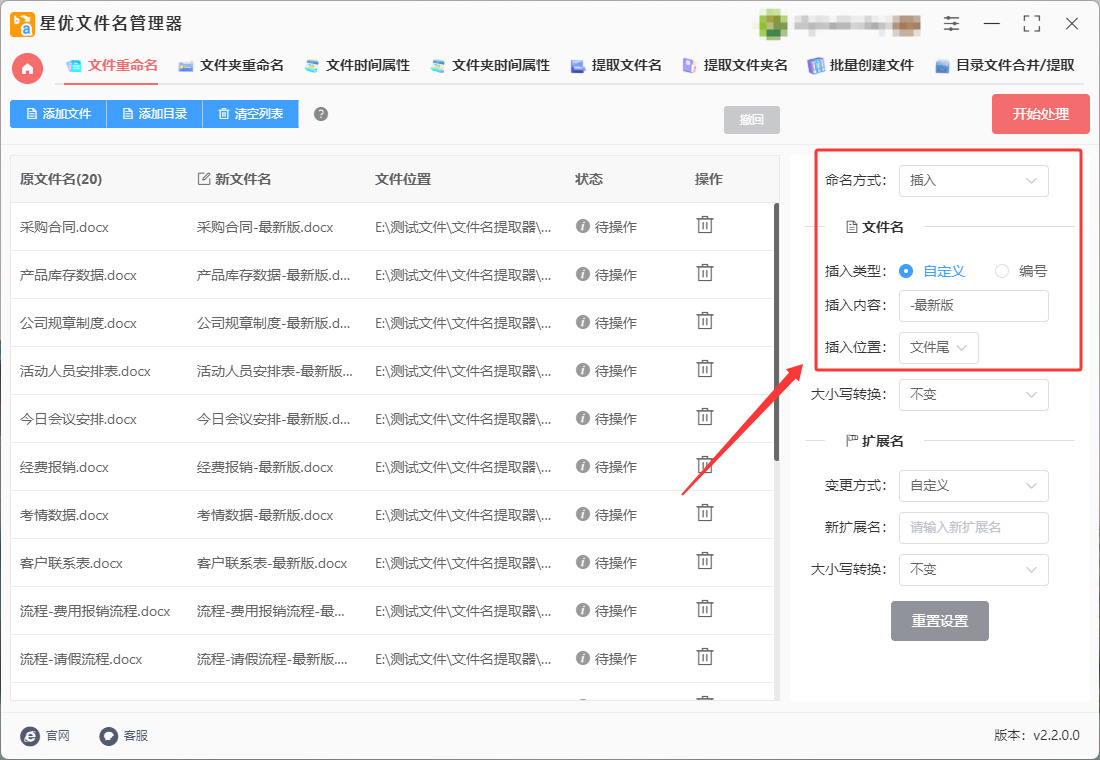This screenshot has width=1100, height=760.
Task: Delete the 客户联系表.docx row via trash icon
Action: (704, 561)
